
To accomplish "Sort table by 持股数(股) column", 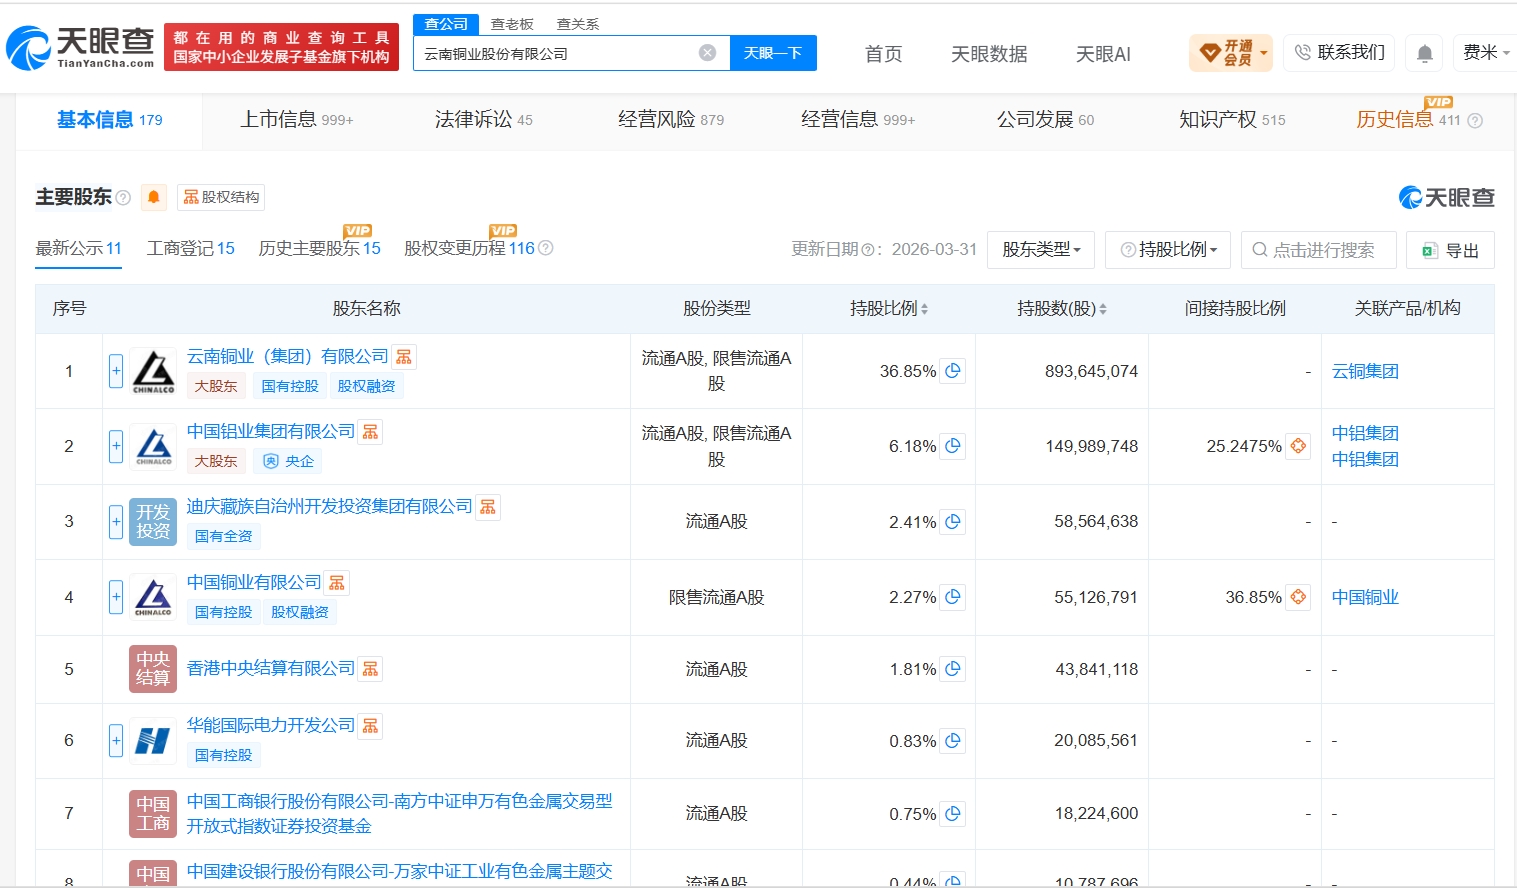I will pos(1061,309).
